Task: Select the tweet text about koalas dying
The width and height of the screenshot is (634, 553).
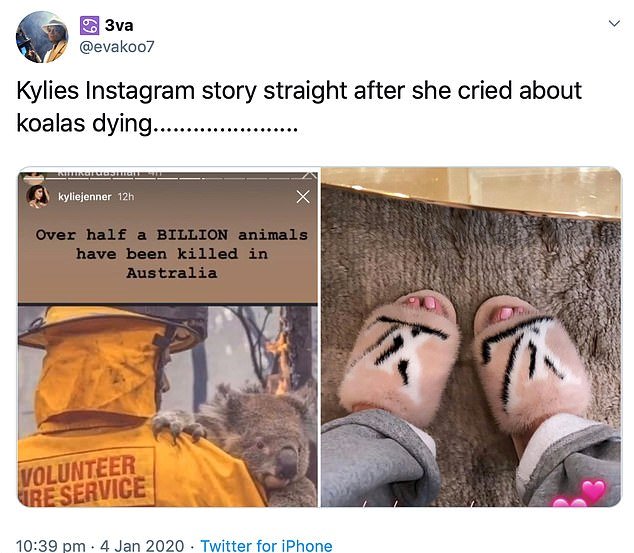Action: (x=299, y=107)
